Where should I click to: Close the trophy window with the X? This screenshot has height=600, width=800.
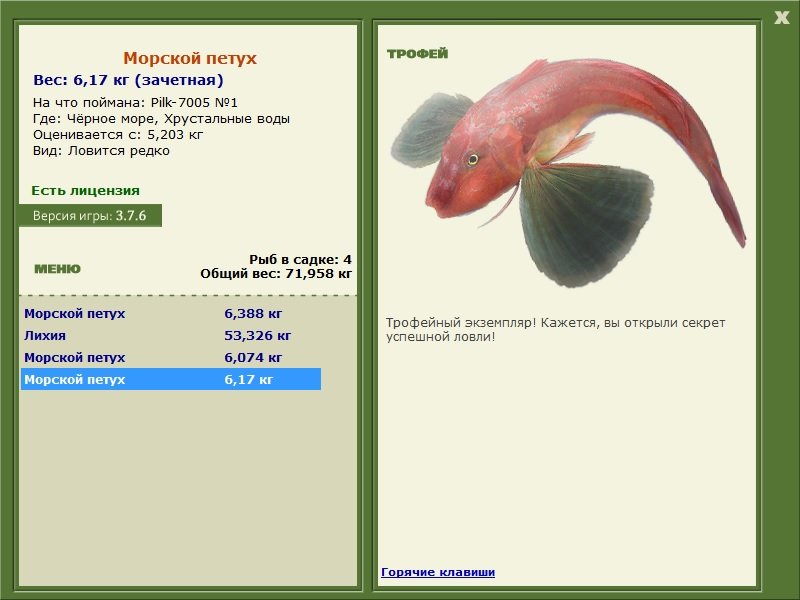click(x=781, y=15)
